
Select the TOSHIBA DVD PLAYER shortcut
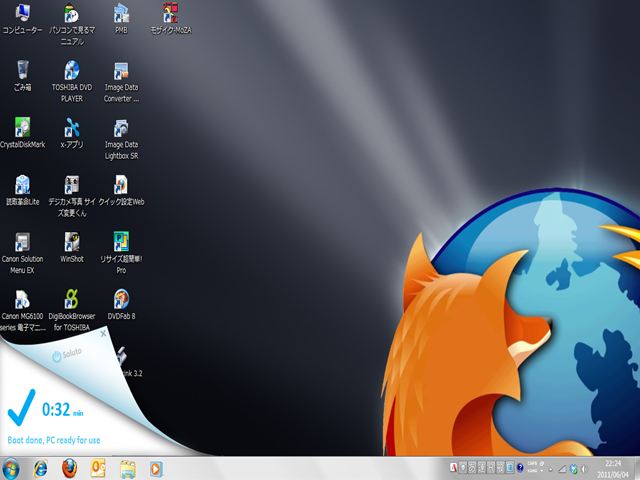[72, 82]
